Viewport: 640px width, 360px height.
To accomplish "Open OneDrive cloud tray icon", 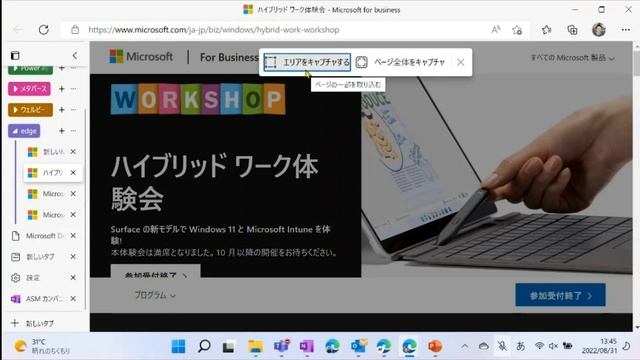I will pos(484,346).
